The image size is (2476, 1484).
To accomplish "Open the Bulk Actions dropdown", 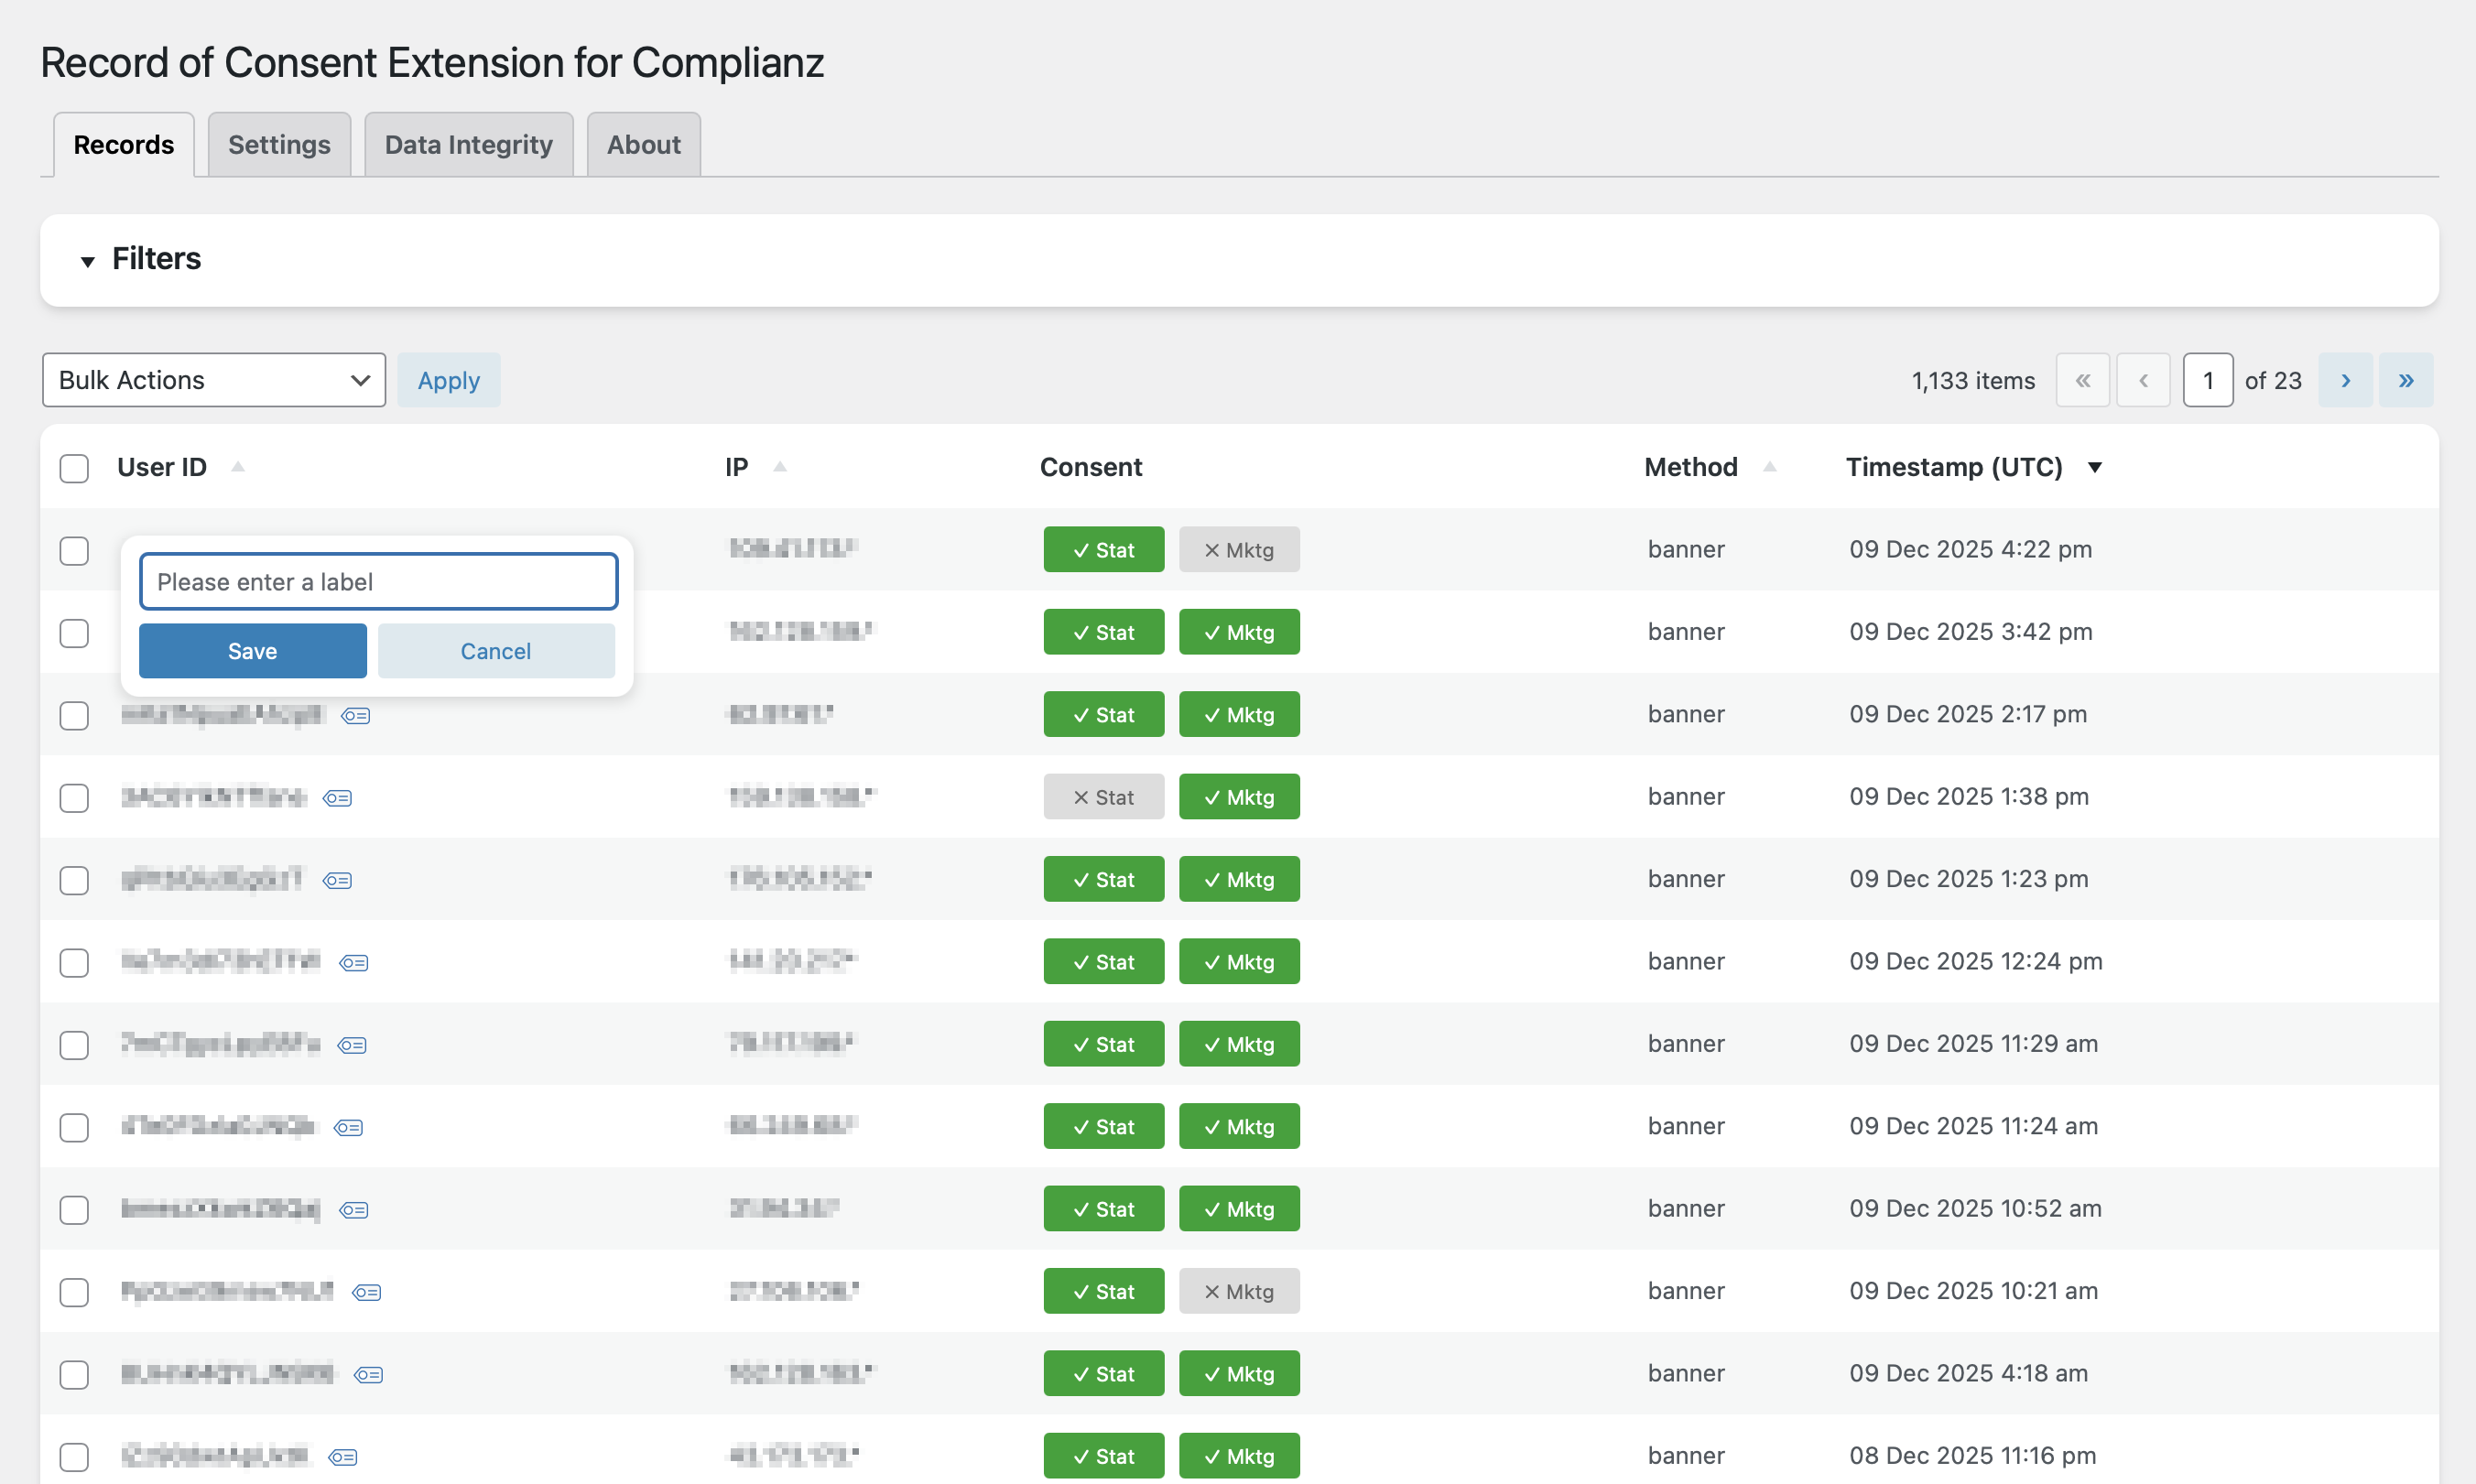I will click(213, 381).
